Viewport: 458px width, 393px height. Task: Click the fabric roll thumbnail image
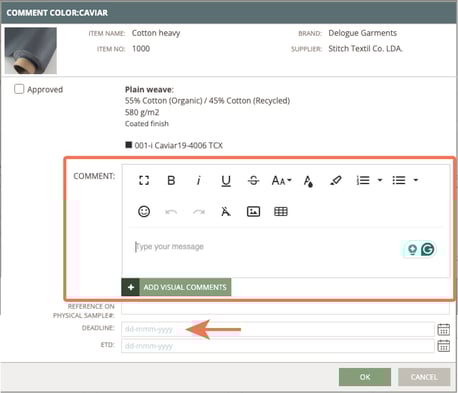point(31,51)
